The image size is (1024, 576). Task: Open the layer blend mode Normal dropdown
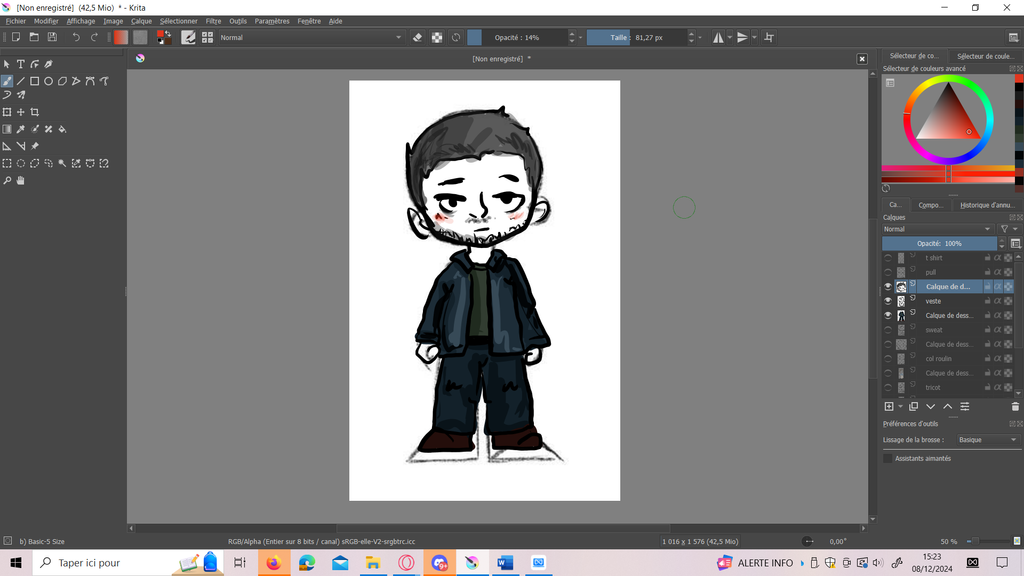click(938, 229)
